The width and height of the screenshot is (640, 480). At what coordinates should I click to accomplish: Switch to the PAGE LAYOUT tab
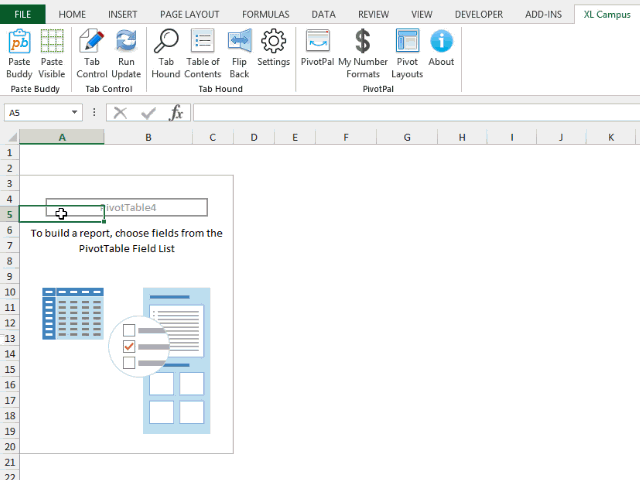pyautogui.click(x=190, y=15)
